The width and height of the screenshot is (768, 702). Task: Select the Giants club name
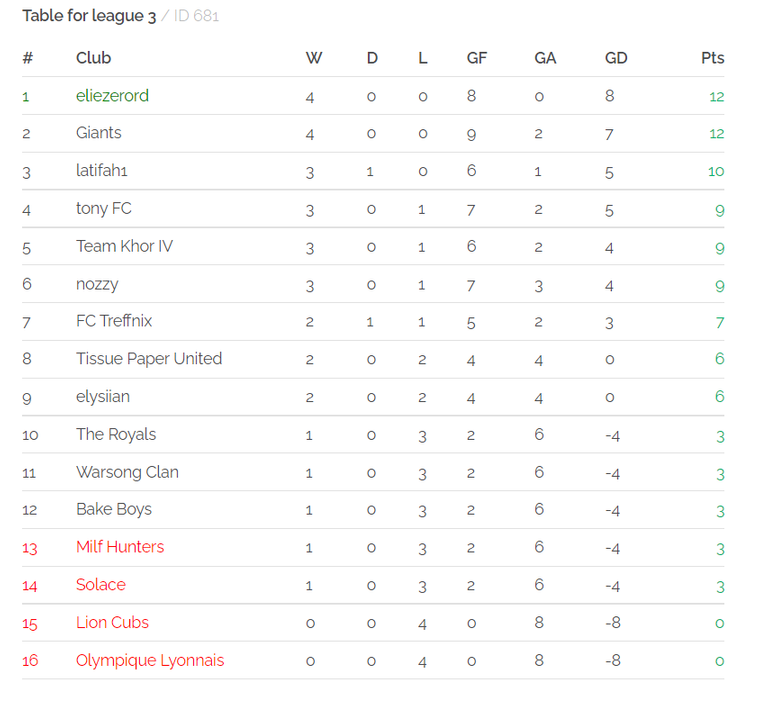click(98, 133)
